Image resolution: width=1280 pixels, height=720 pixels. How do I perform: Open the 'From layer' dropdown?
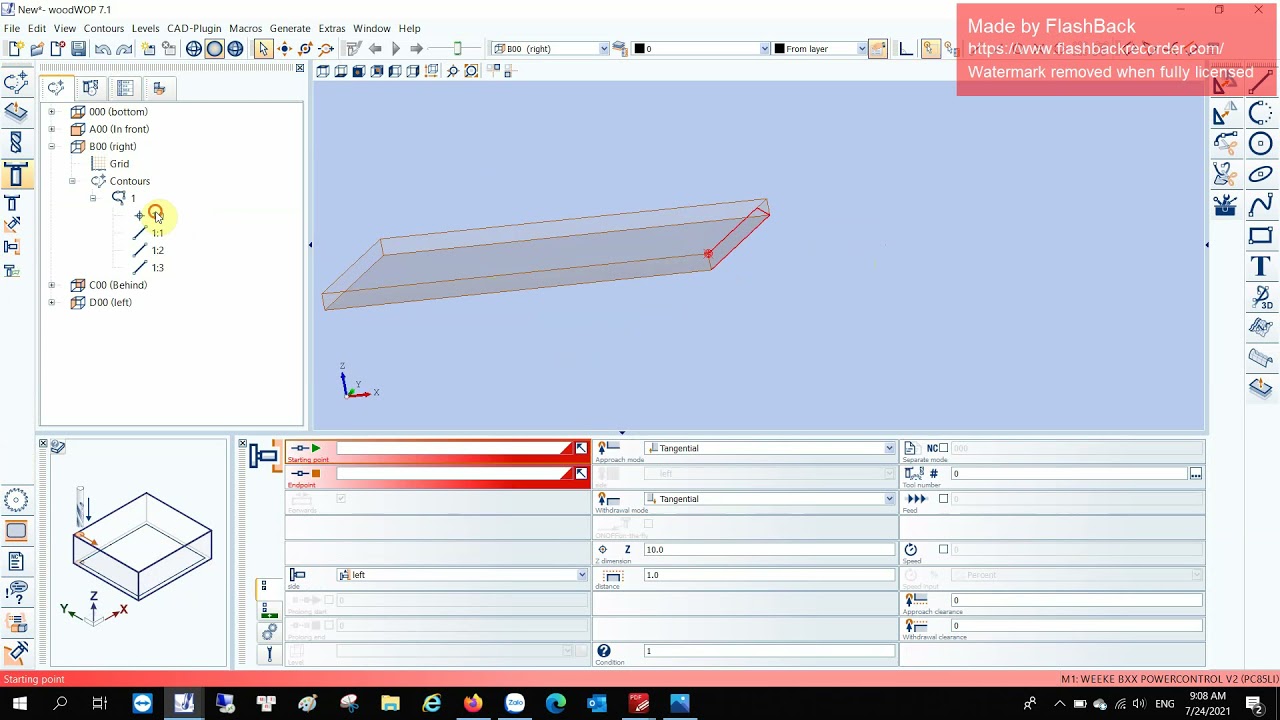(861, 48)
